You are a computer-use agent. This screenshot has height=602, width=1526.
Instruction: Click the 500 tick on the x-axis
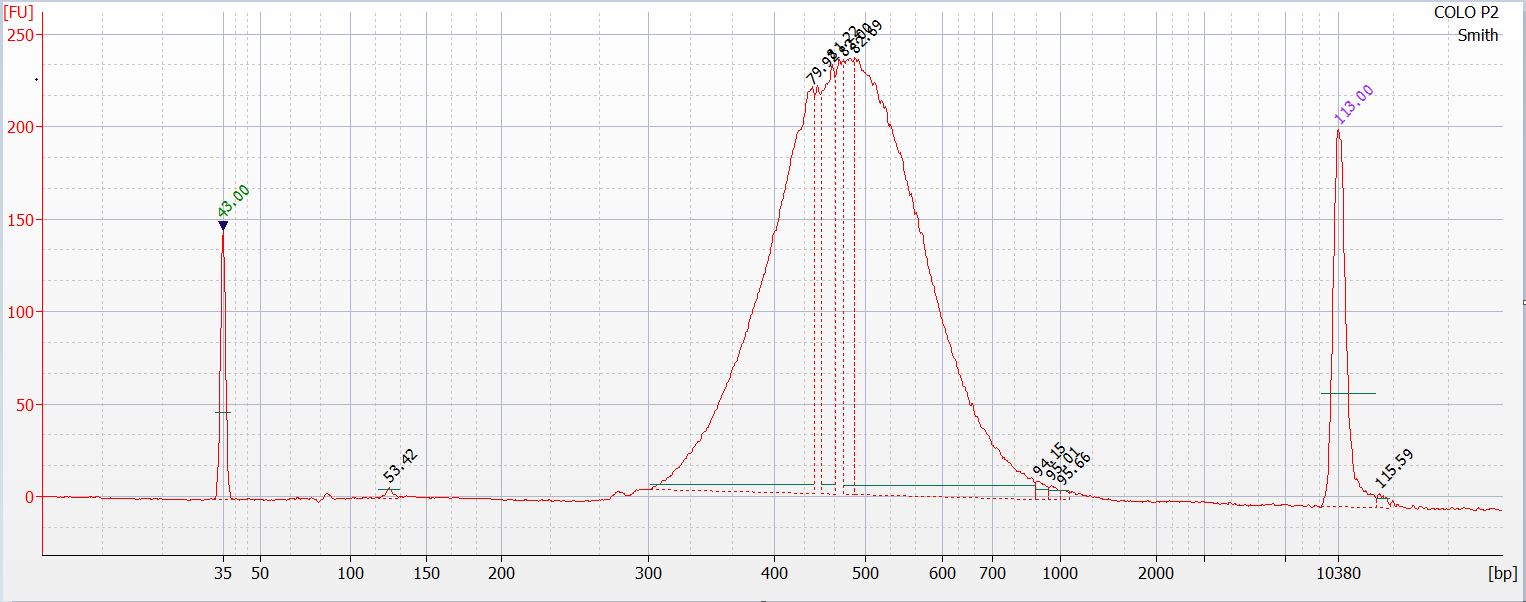[x=865, y=574]
